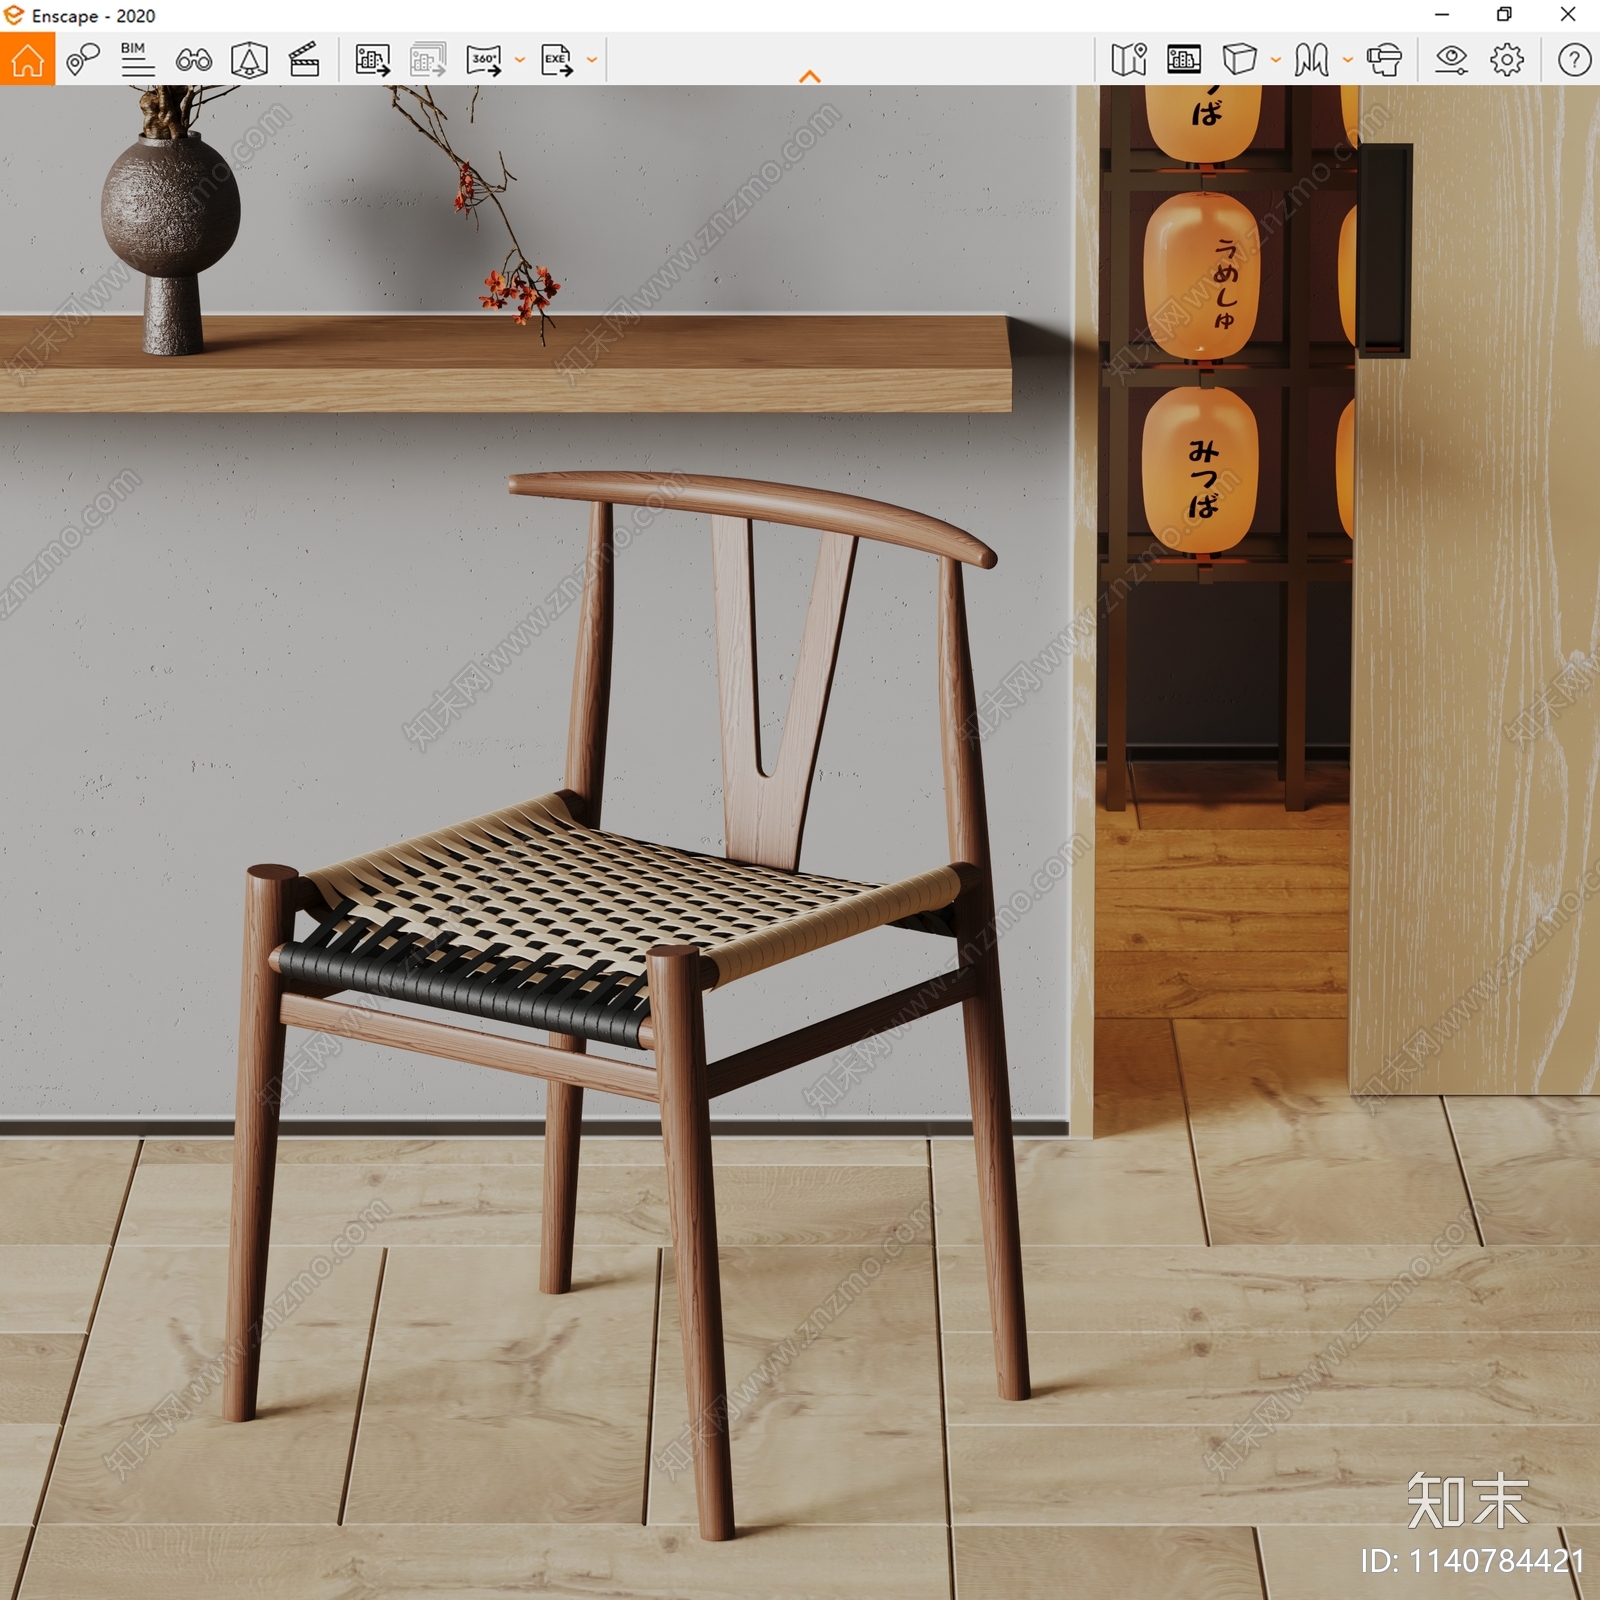
Task: Open Visual Settings eye icon
Action: tap(1451, 60)
